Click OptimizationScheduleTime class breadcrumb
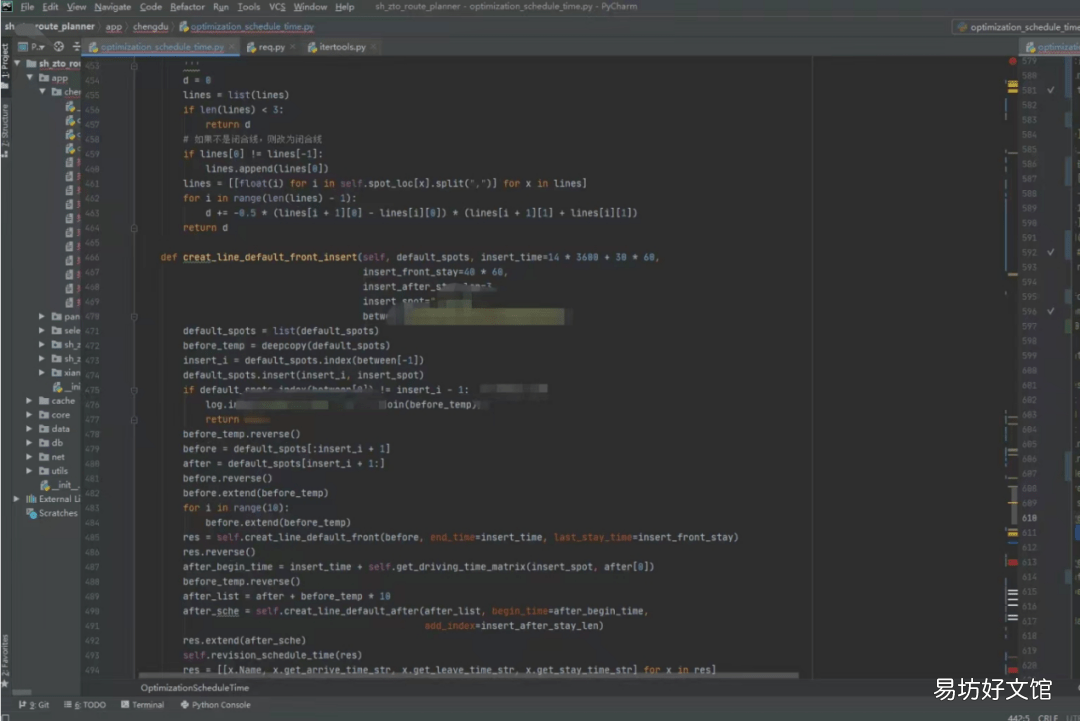The height and width of the screenshot is (721, 1080). (x=195, y=688)
